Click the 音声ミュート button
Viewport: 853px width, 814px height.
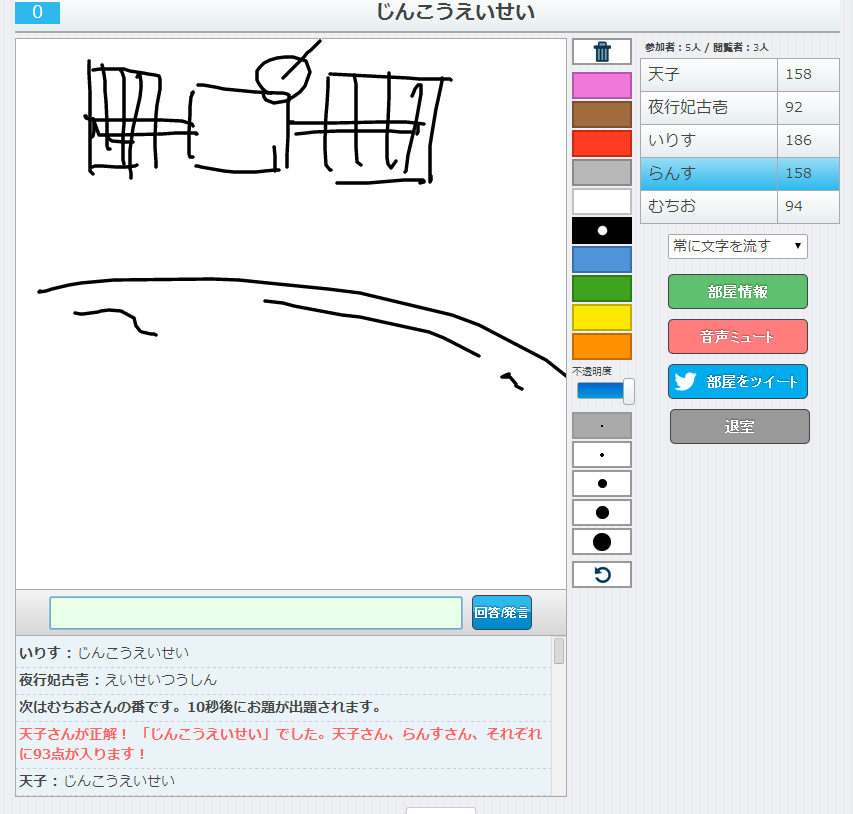[x=737, y=337]
